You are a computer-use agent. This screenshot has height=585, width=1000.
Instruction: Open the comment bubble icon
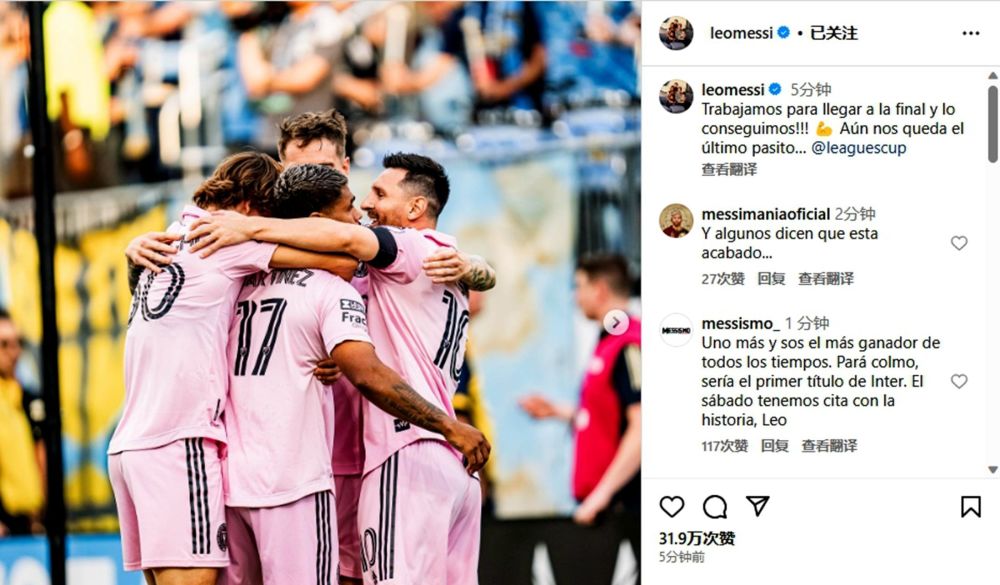coord(715,507)
